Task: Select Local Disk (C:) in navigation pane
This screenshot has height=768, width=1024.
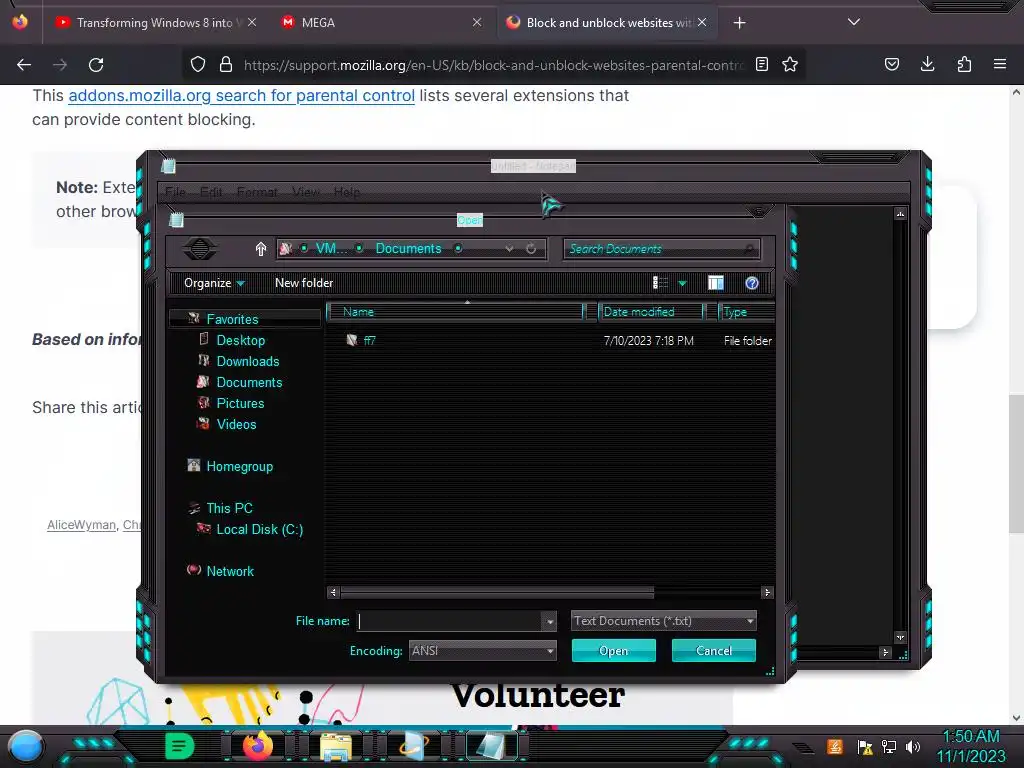Action: (x=259, y=529)
